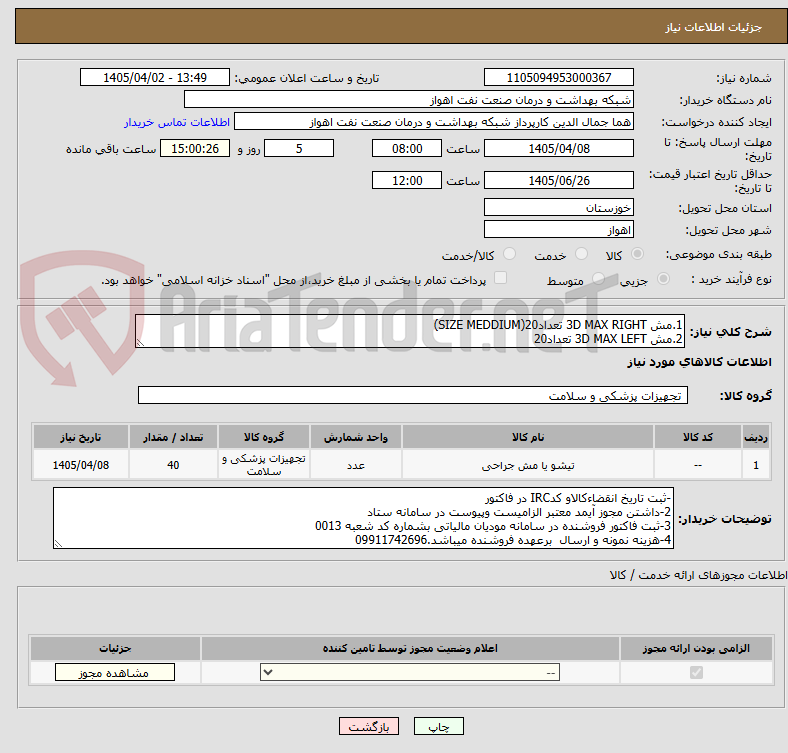Image resolution: width=788 pixels, height=753 pixels.
Task: Click the کد کالا column header
Action: 698,437
